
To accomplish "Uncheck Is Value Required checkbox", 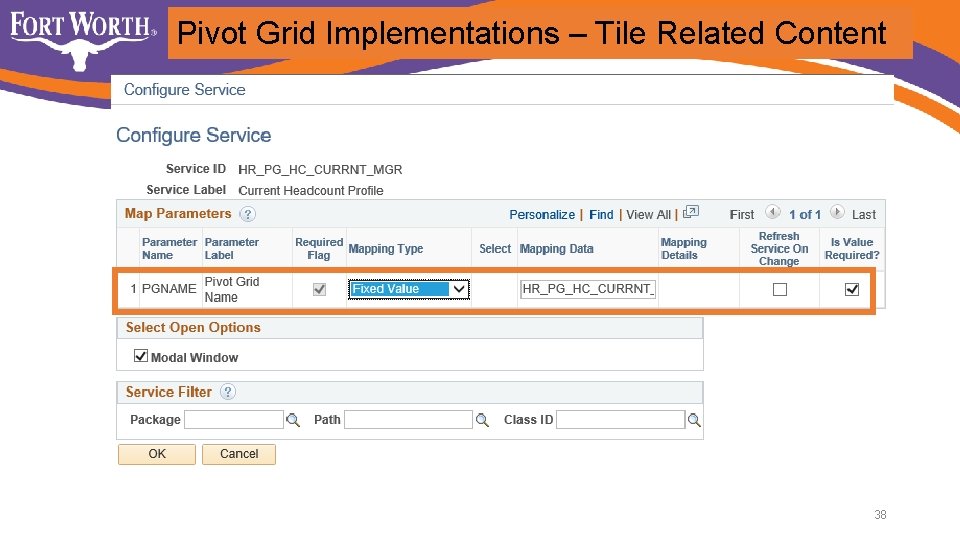I will point(852,290).
